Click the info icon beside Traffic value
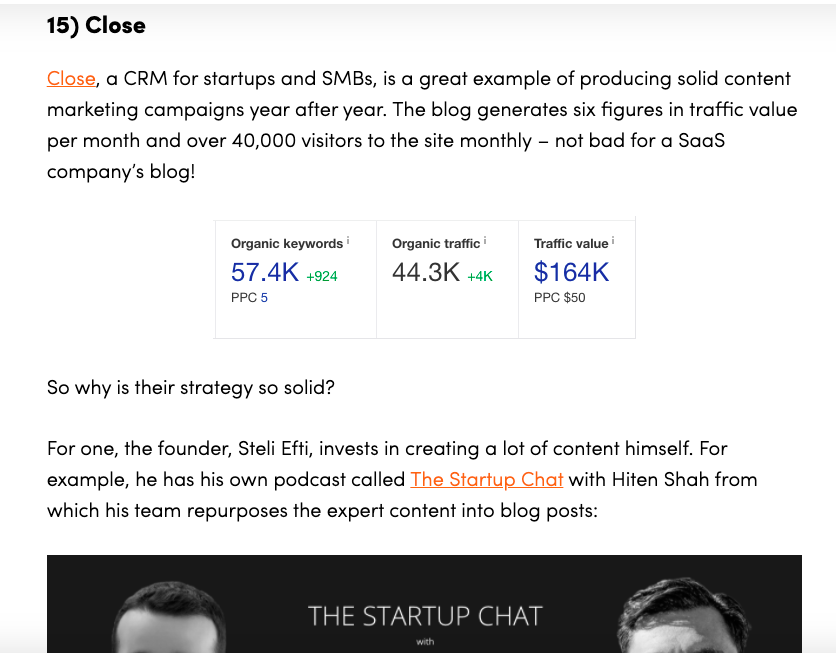The image size is (836, 653). 613,242
